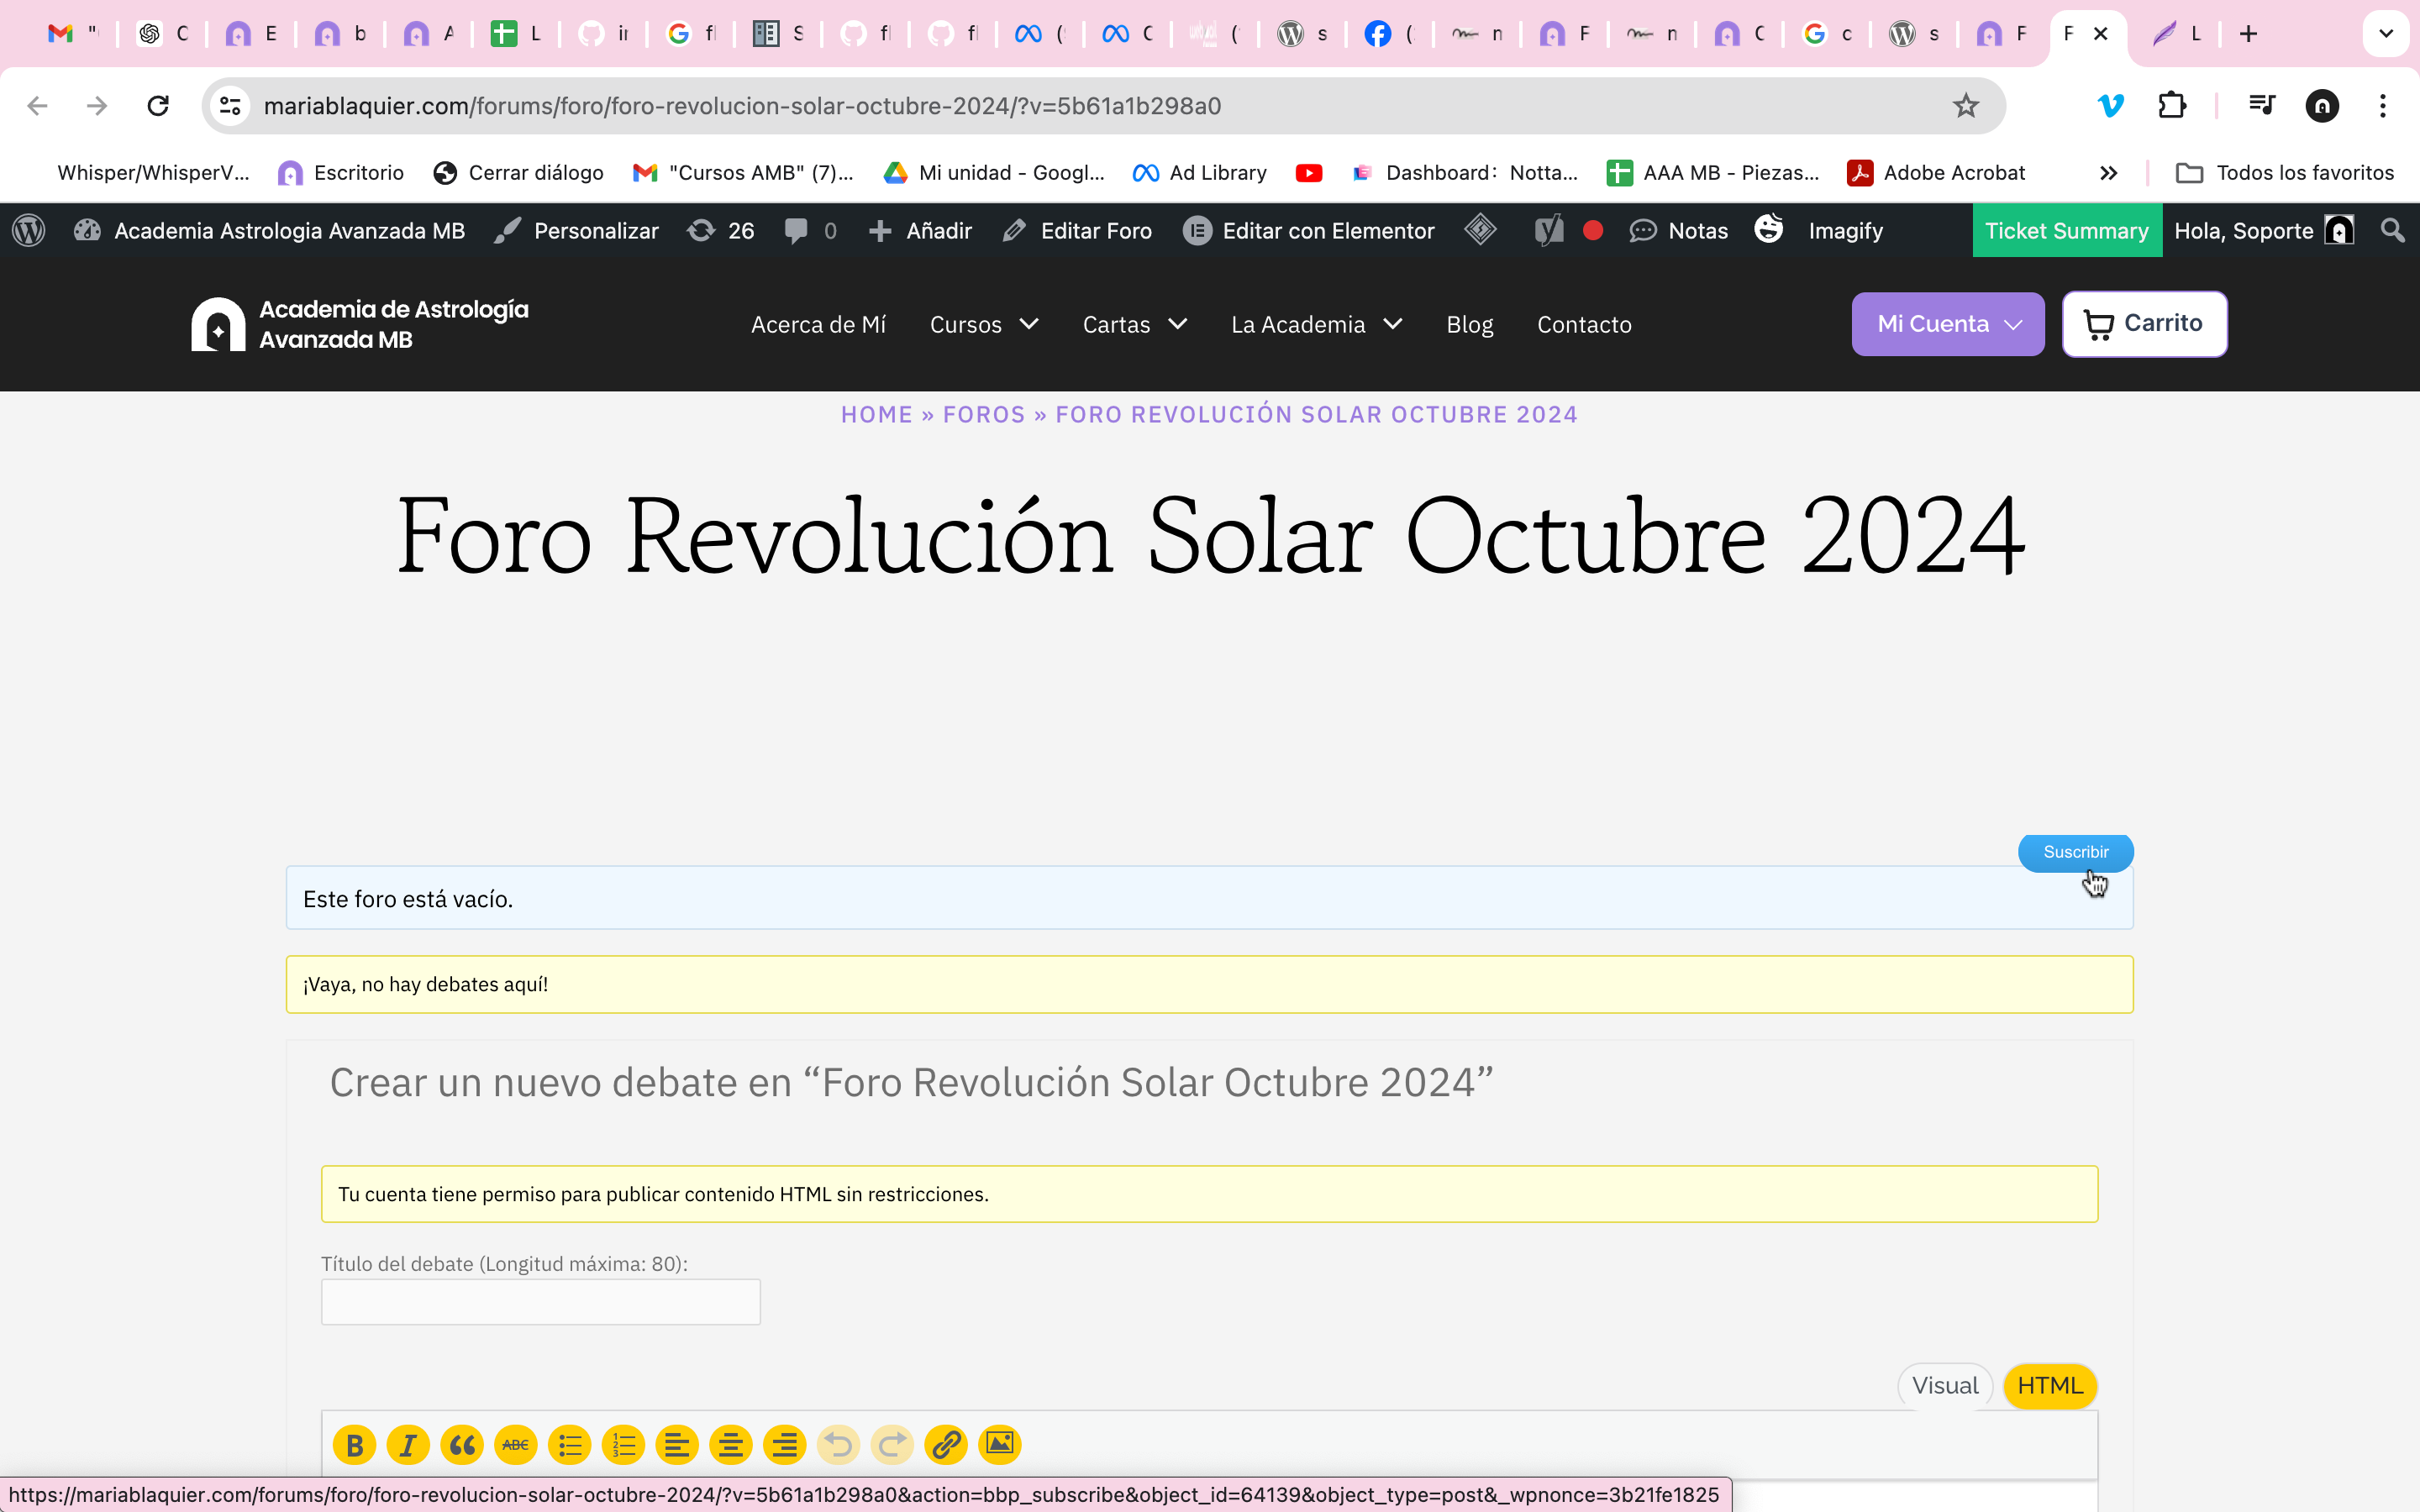
Task: Open Personalizar in admin bar
Action: click(x=576, y=231)
